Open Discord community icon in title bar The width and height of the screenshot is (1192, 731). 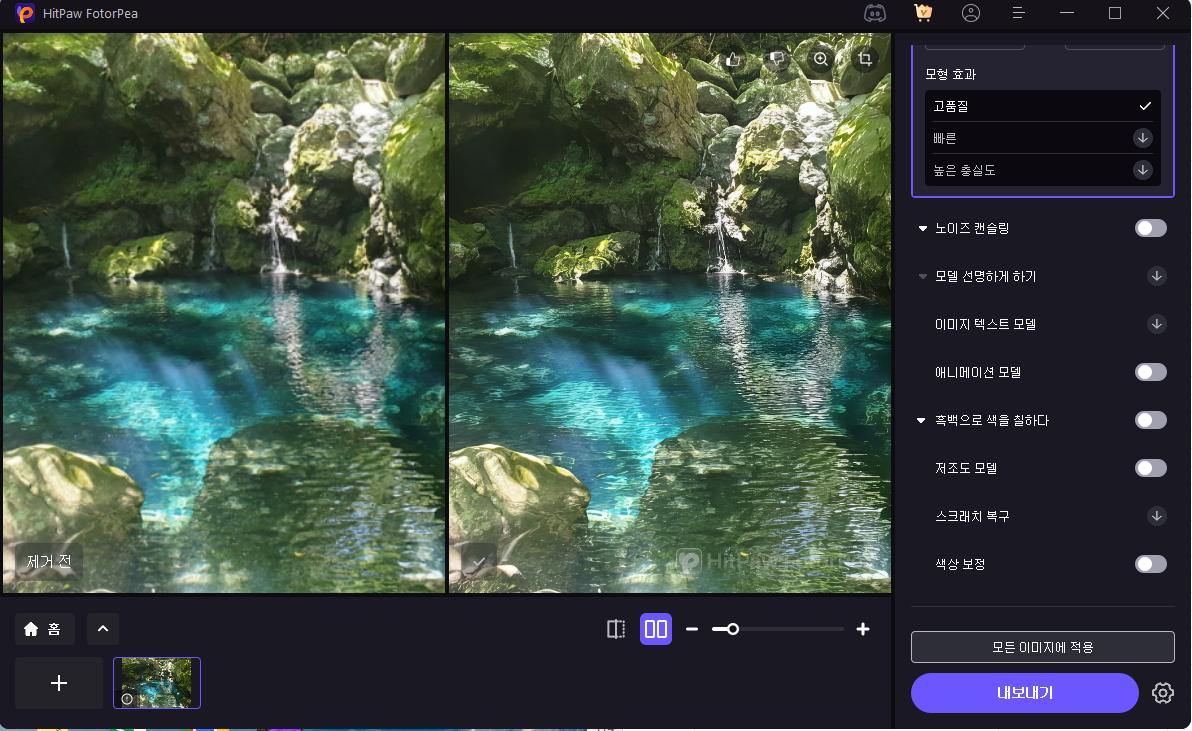pos(875,13)
